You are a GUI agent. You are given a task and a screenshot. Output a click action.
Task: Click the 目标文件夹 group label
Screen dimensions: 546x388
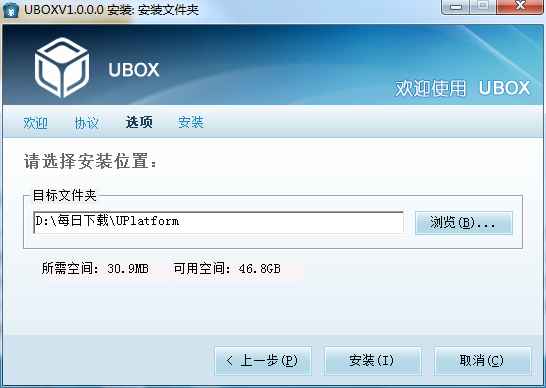coord(64,196)
